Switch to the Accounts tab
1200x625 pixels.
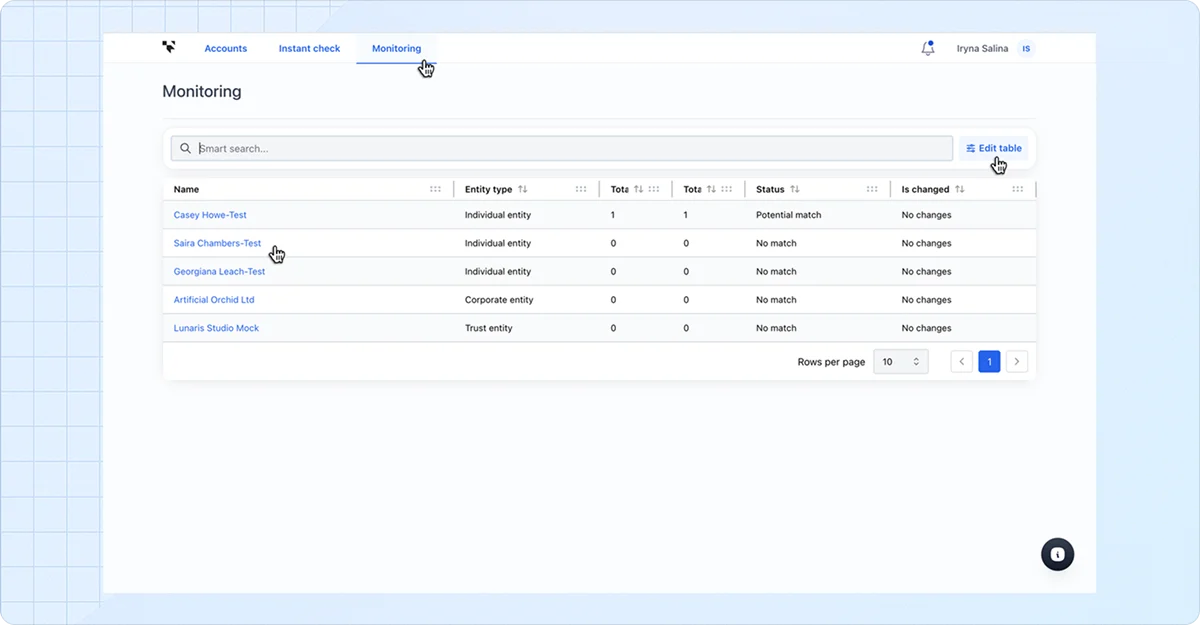point(226,48)
